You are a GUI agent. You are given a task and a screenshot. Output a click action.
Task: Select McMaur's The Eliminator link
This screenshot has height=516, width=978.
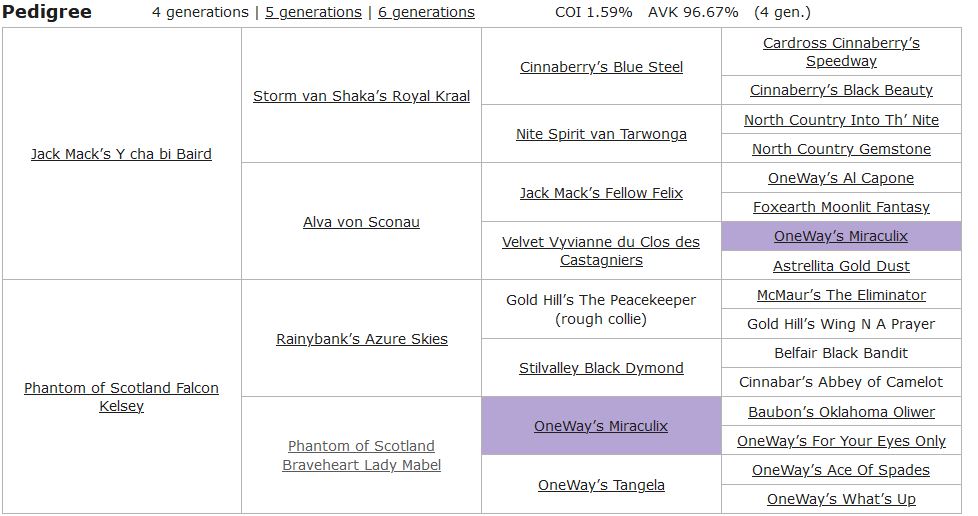(841, 295)
